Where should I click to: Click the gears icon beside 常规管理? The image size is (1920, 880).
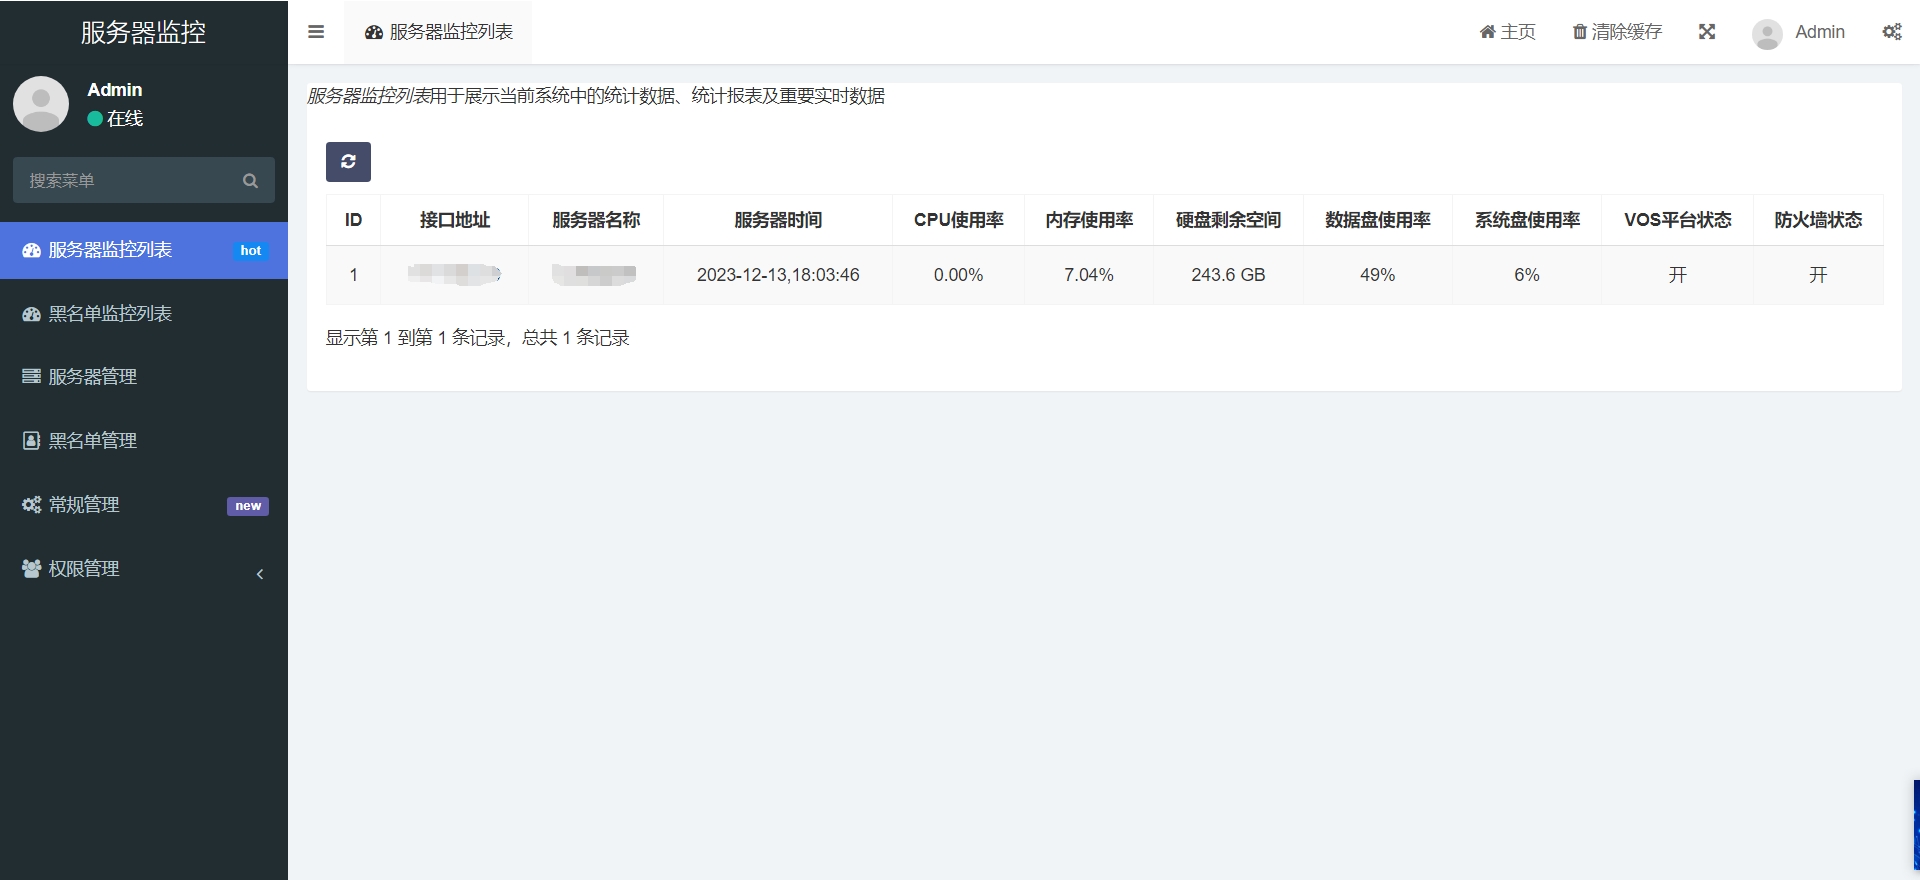32,505
